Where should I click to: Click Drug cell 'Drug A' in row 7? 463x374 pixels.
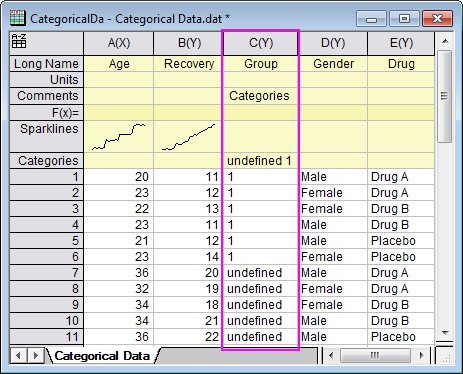click(x=401, y=273)
